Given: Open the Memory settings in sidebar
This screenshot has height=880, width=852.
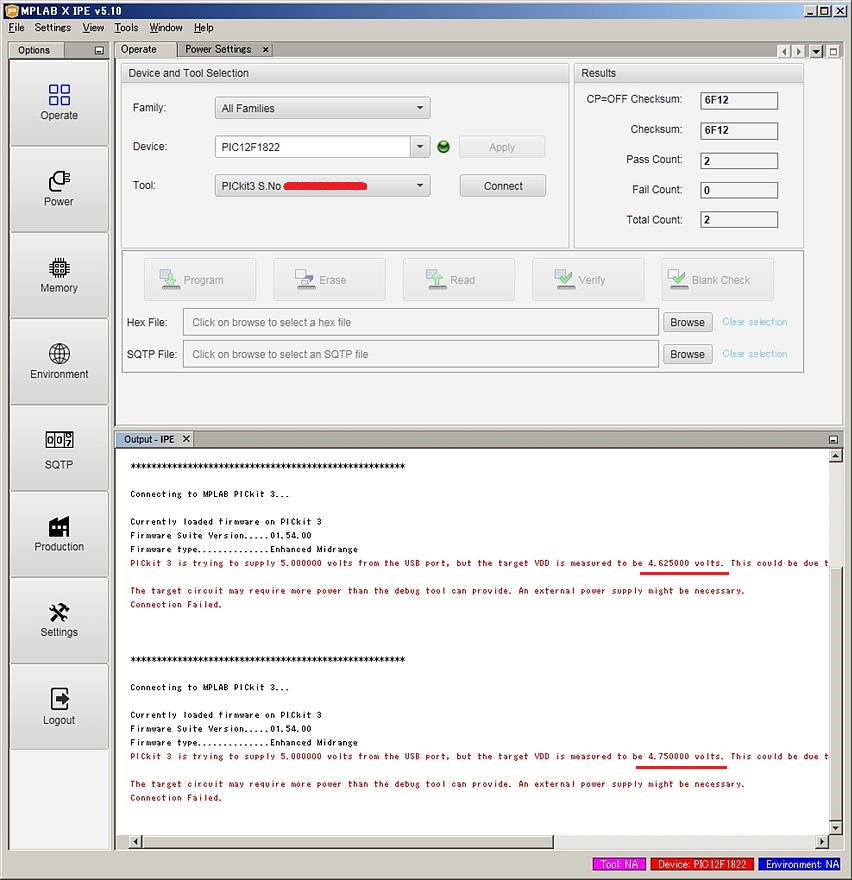Looking at the screenshot, I should [x=59, y=276].
